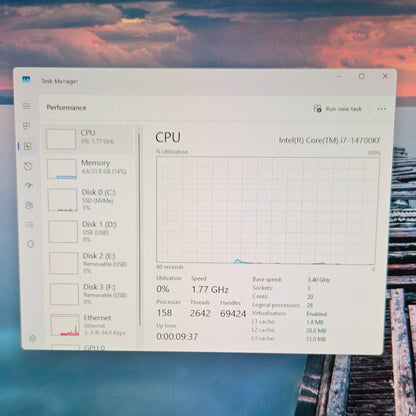Open the Processes page icon
This screenshot has width=416, height=416.
click(27, 126)
